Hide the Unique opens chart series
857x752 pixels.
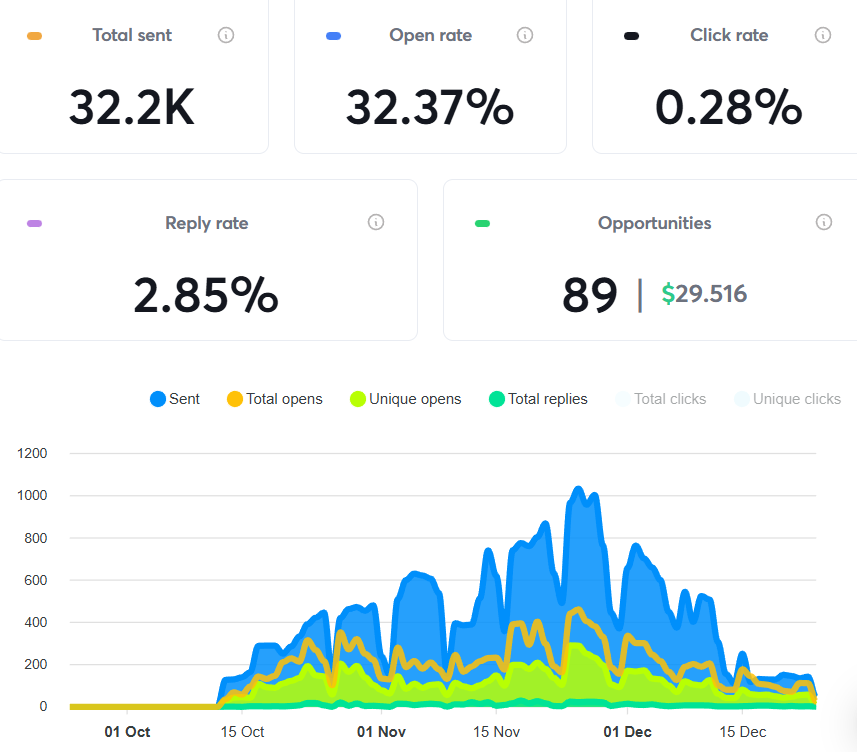pos(405,399)
